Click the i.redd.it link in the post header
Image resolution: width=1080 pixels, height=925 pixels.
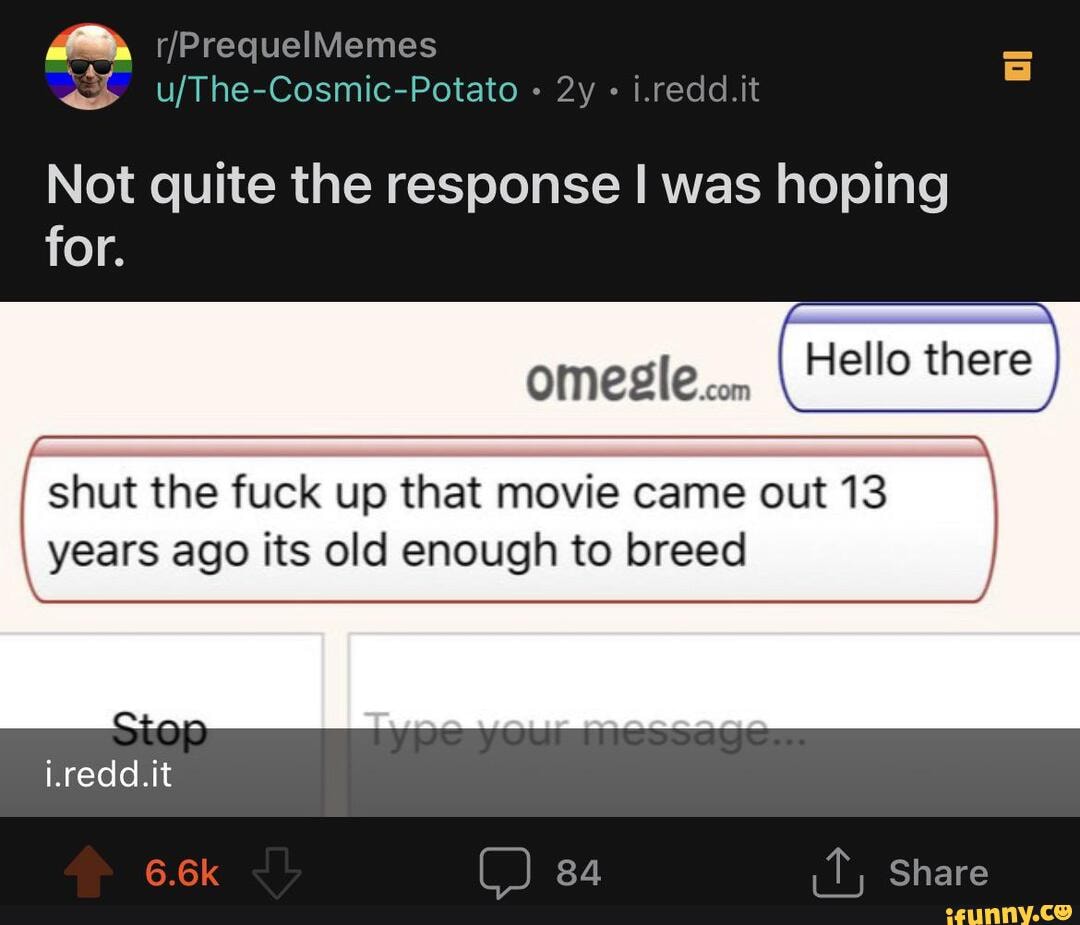(x=696, y=90)
